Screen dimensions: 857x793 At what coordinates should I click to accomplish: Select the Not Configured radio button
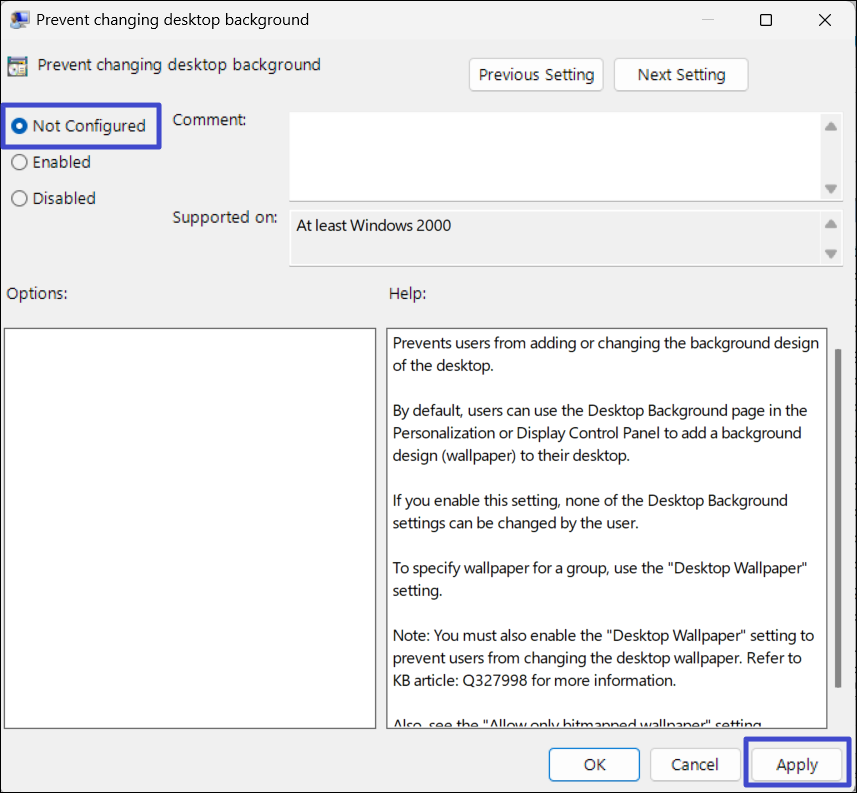[19, 126]
